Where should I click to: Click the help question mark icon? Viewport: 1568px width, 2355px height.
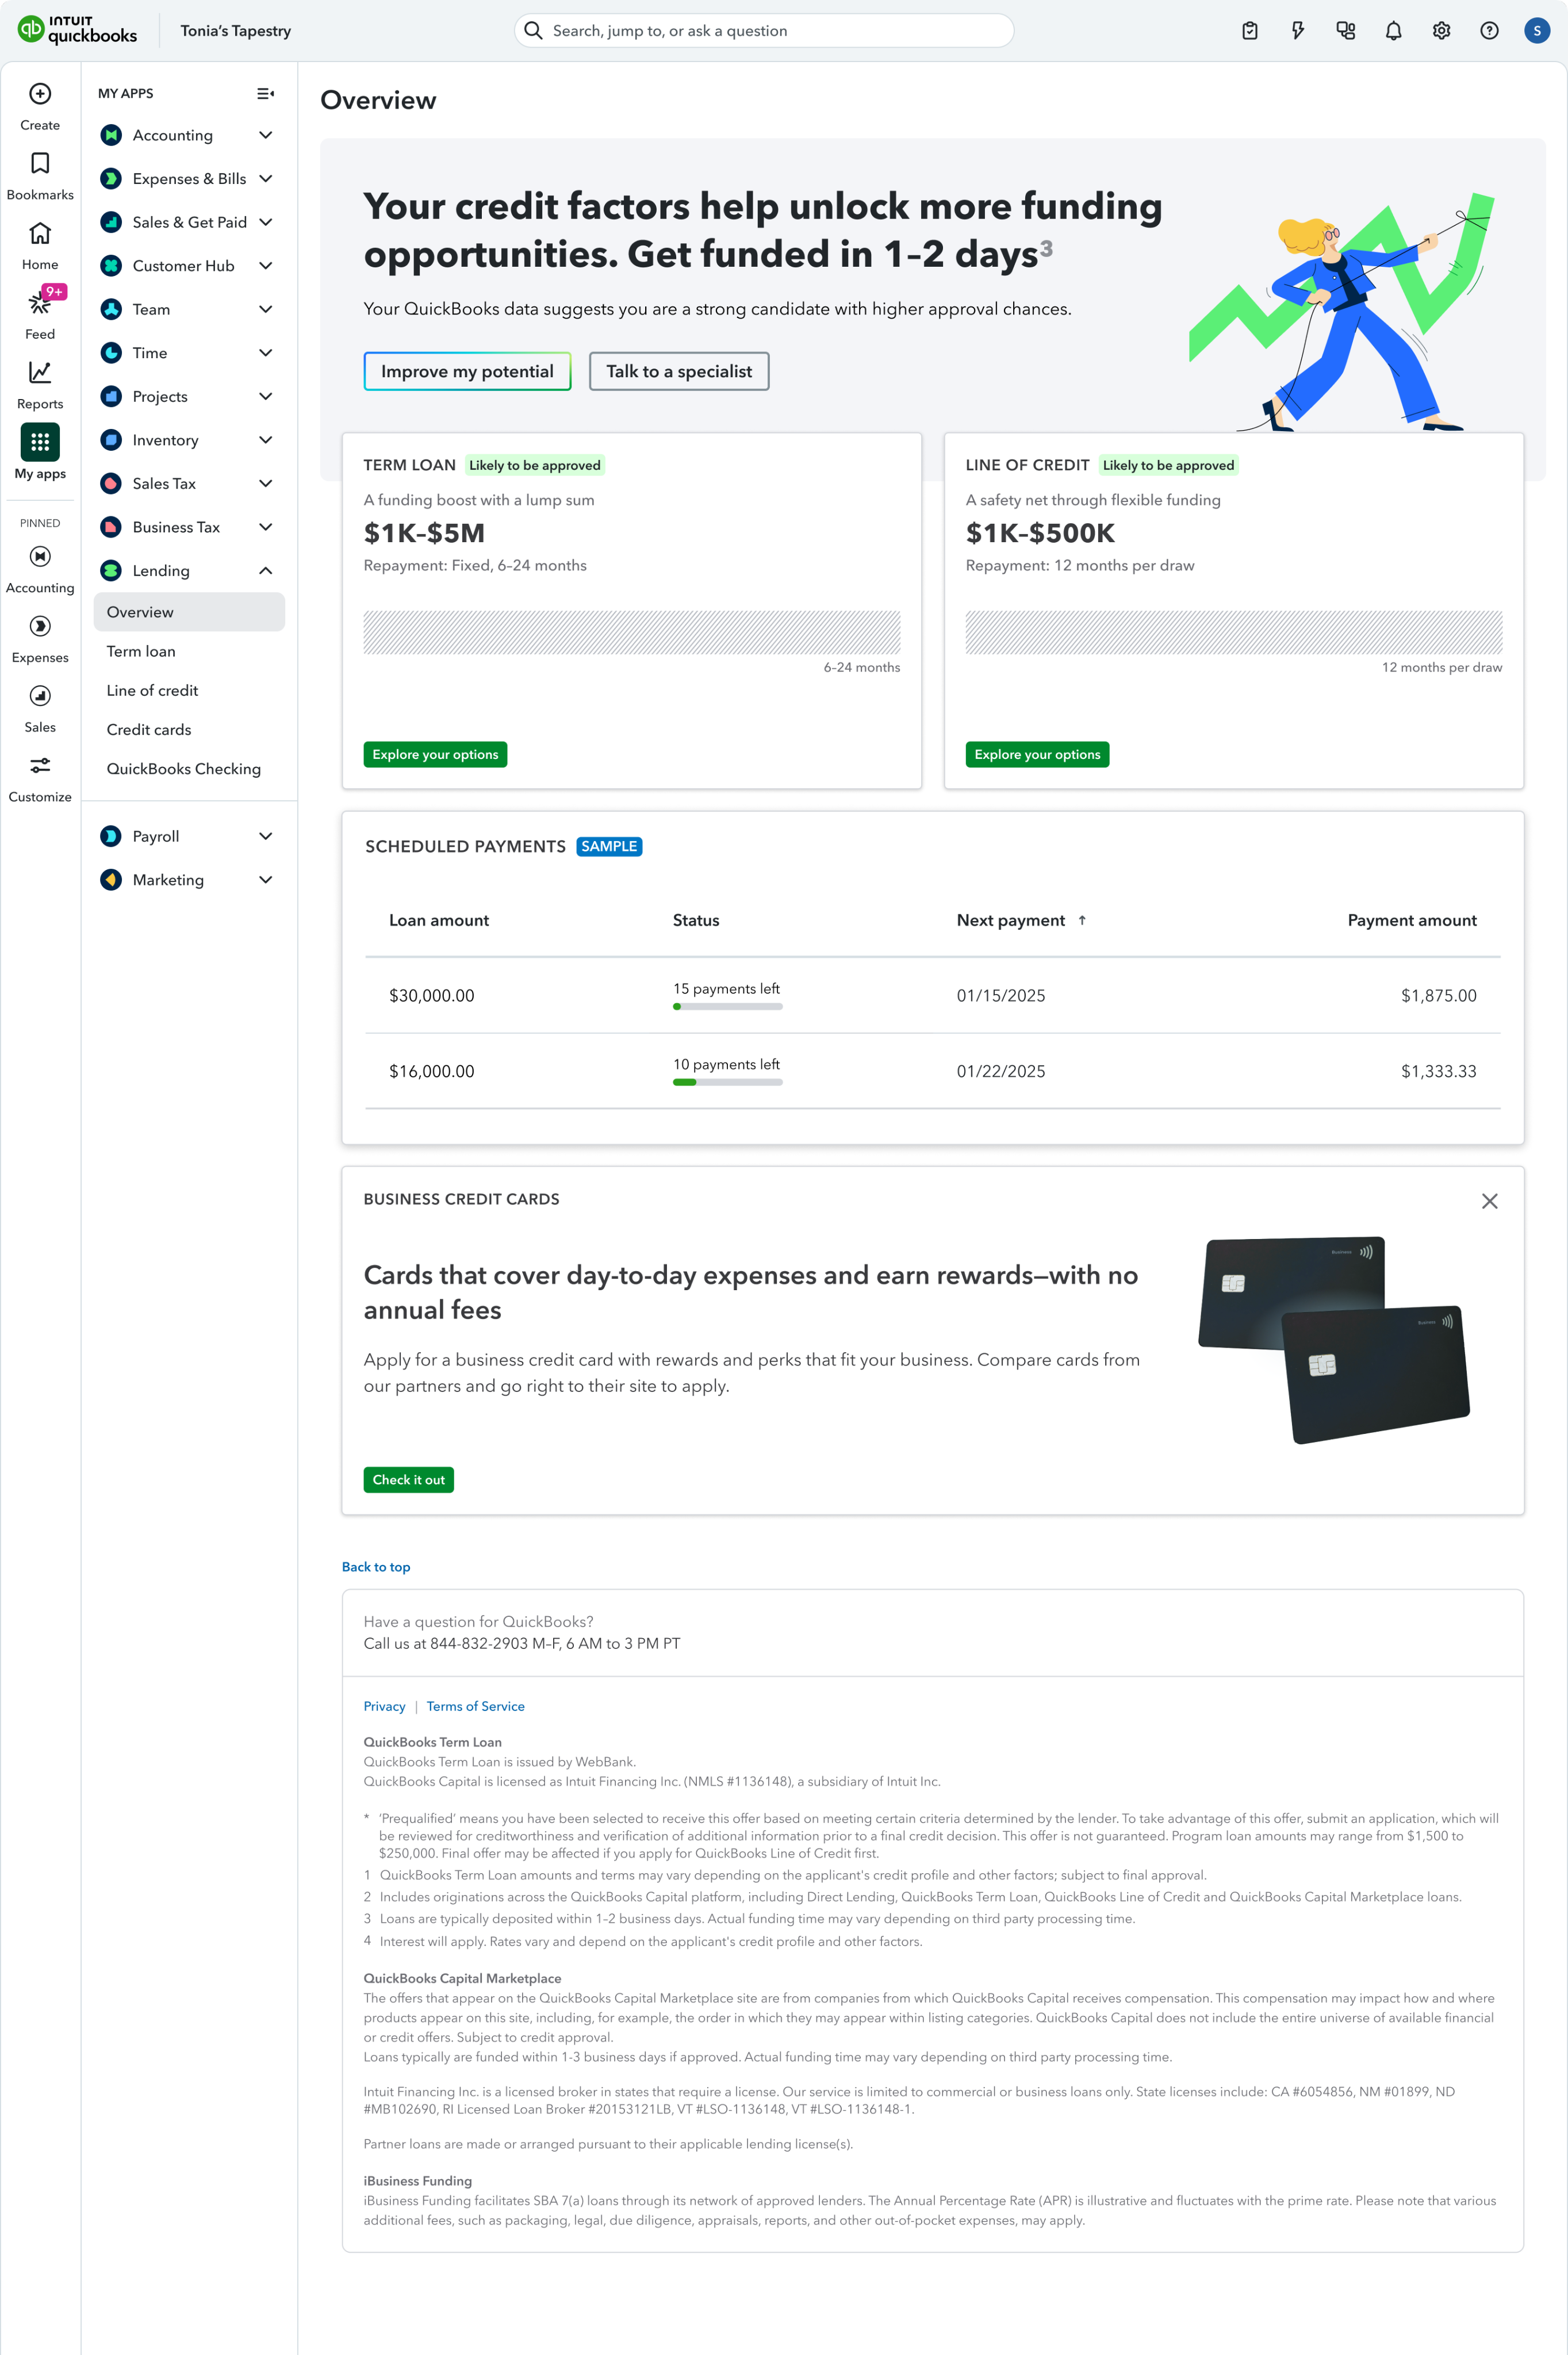pos(1489,31)
